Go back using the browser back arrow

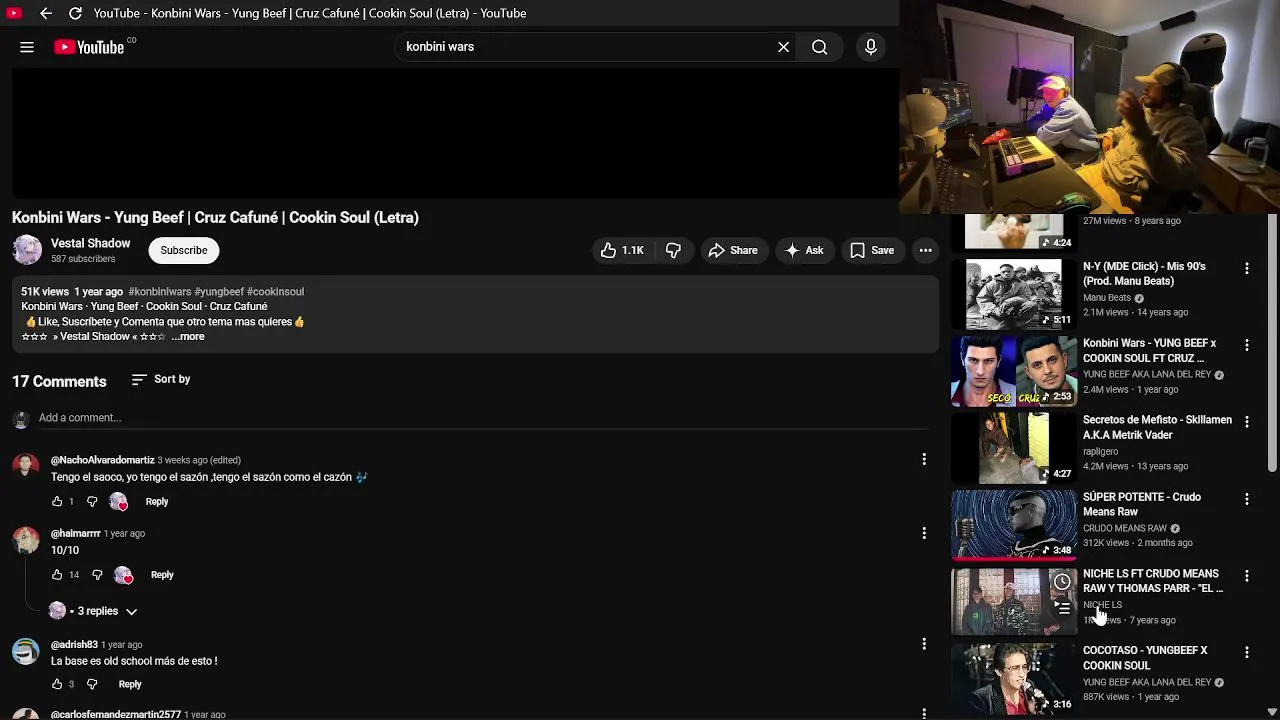(45, 13)
